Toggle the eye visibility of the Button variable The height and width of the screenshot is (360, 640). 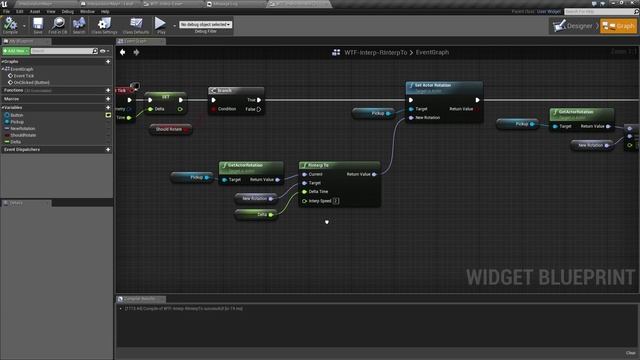click(x=108, y=116)
